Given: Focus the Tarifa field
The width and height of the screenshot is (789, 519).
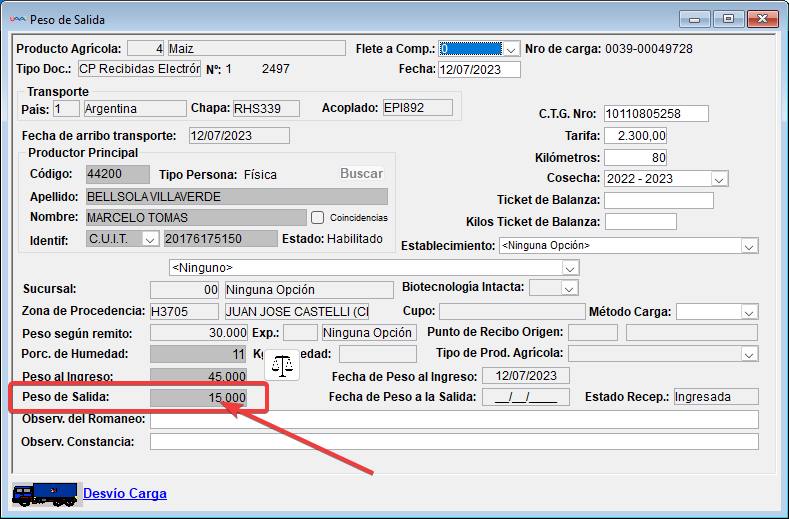Looking at the screenshot, I should pos(636,135).
